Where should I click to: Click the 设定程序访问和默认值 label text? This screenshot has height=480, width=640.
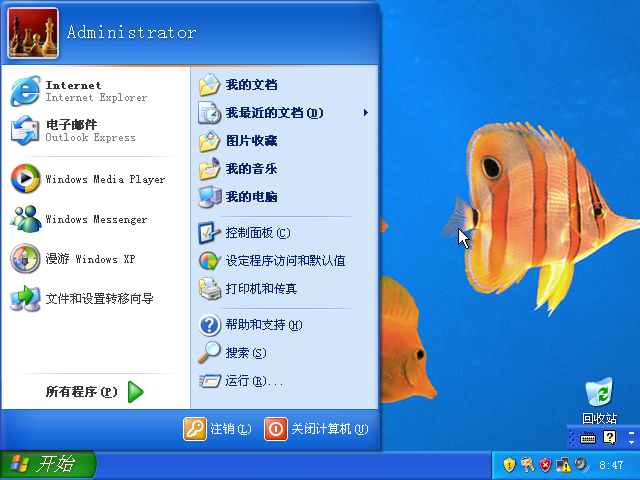tap(286, 260)
